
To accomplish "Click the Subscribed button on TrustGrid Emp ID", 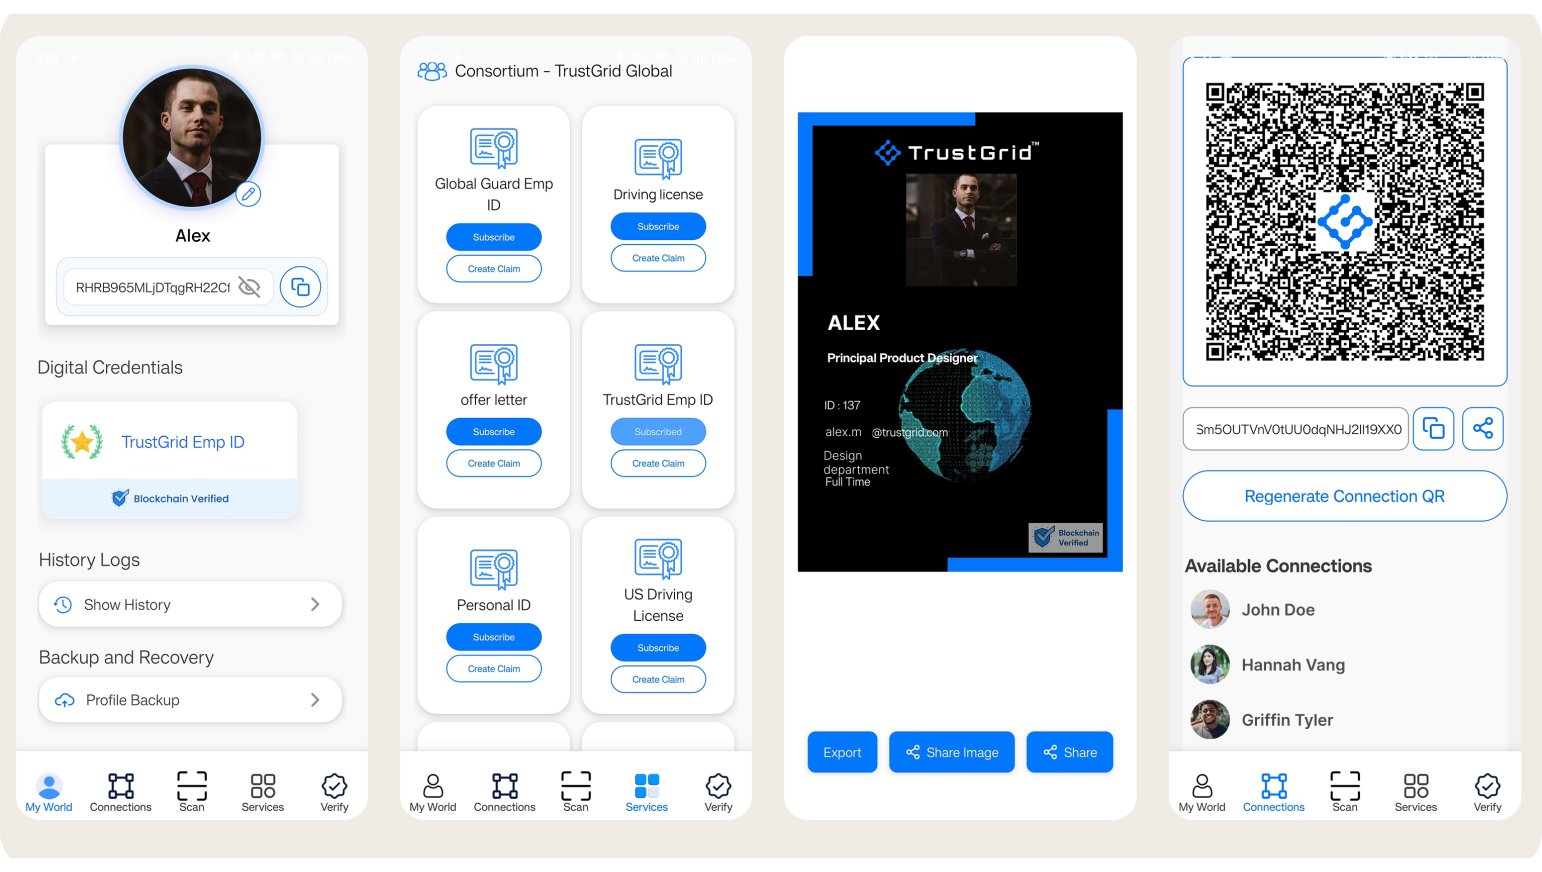I will 658,432.
